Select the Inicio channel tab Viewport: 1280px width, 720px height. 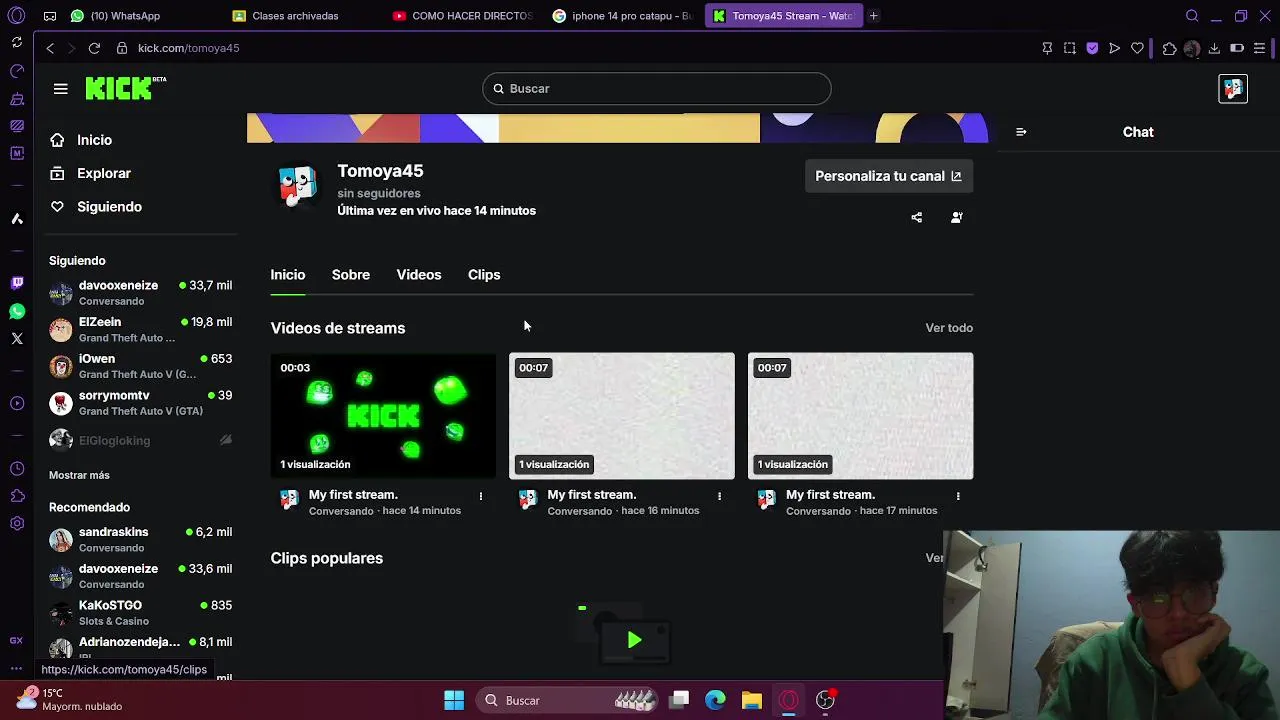[x=288, y=275]
